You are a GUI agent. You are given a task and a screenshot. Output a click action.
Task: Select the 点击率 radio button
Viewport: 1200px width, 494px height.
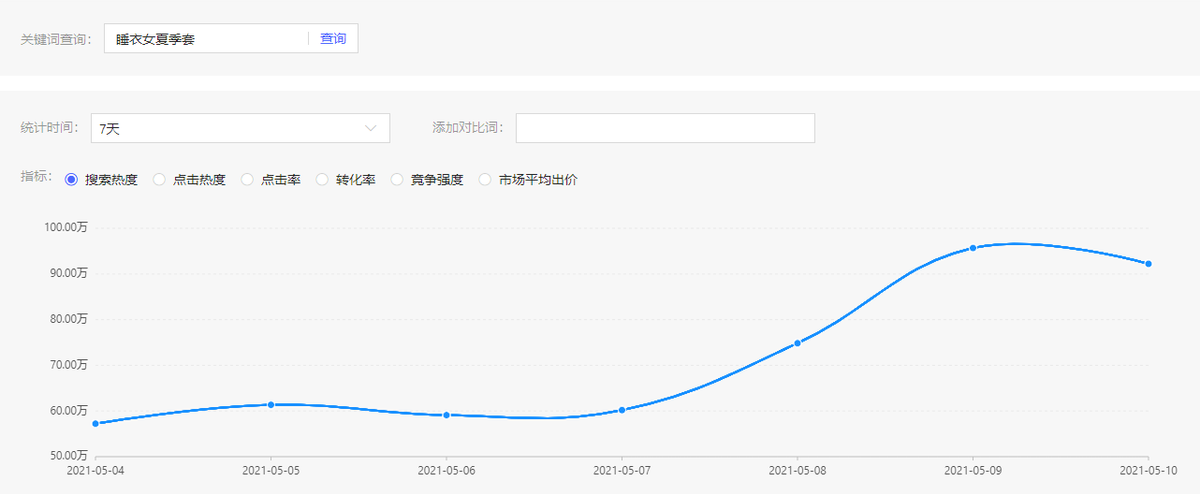coord(247,180)
